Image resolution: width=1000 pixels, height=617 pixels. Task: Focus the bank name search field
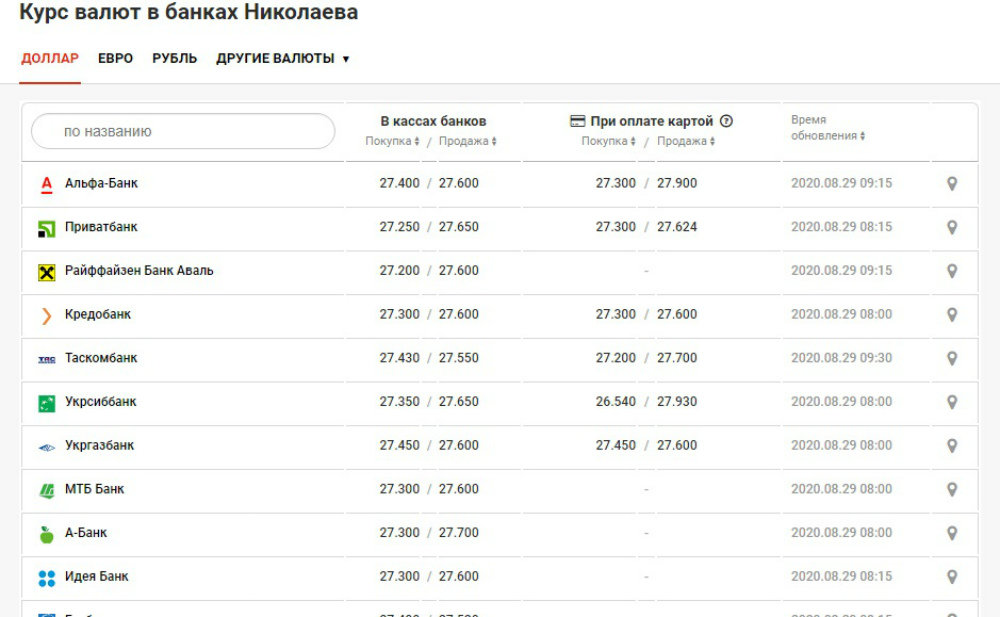point(183,131)
